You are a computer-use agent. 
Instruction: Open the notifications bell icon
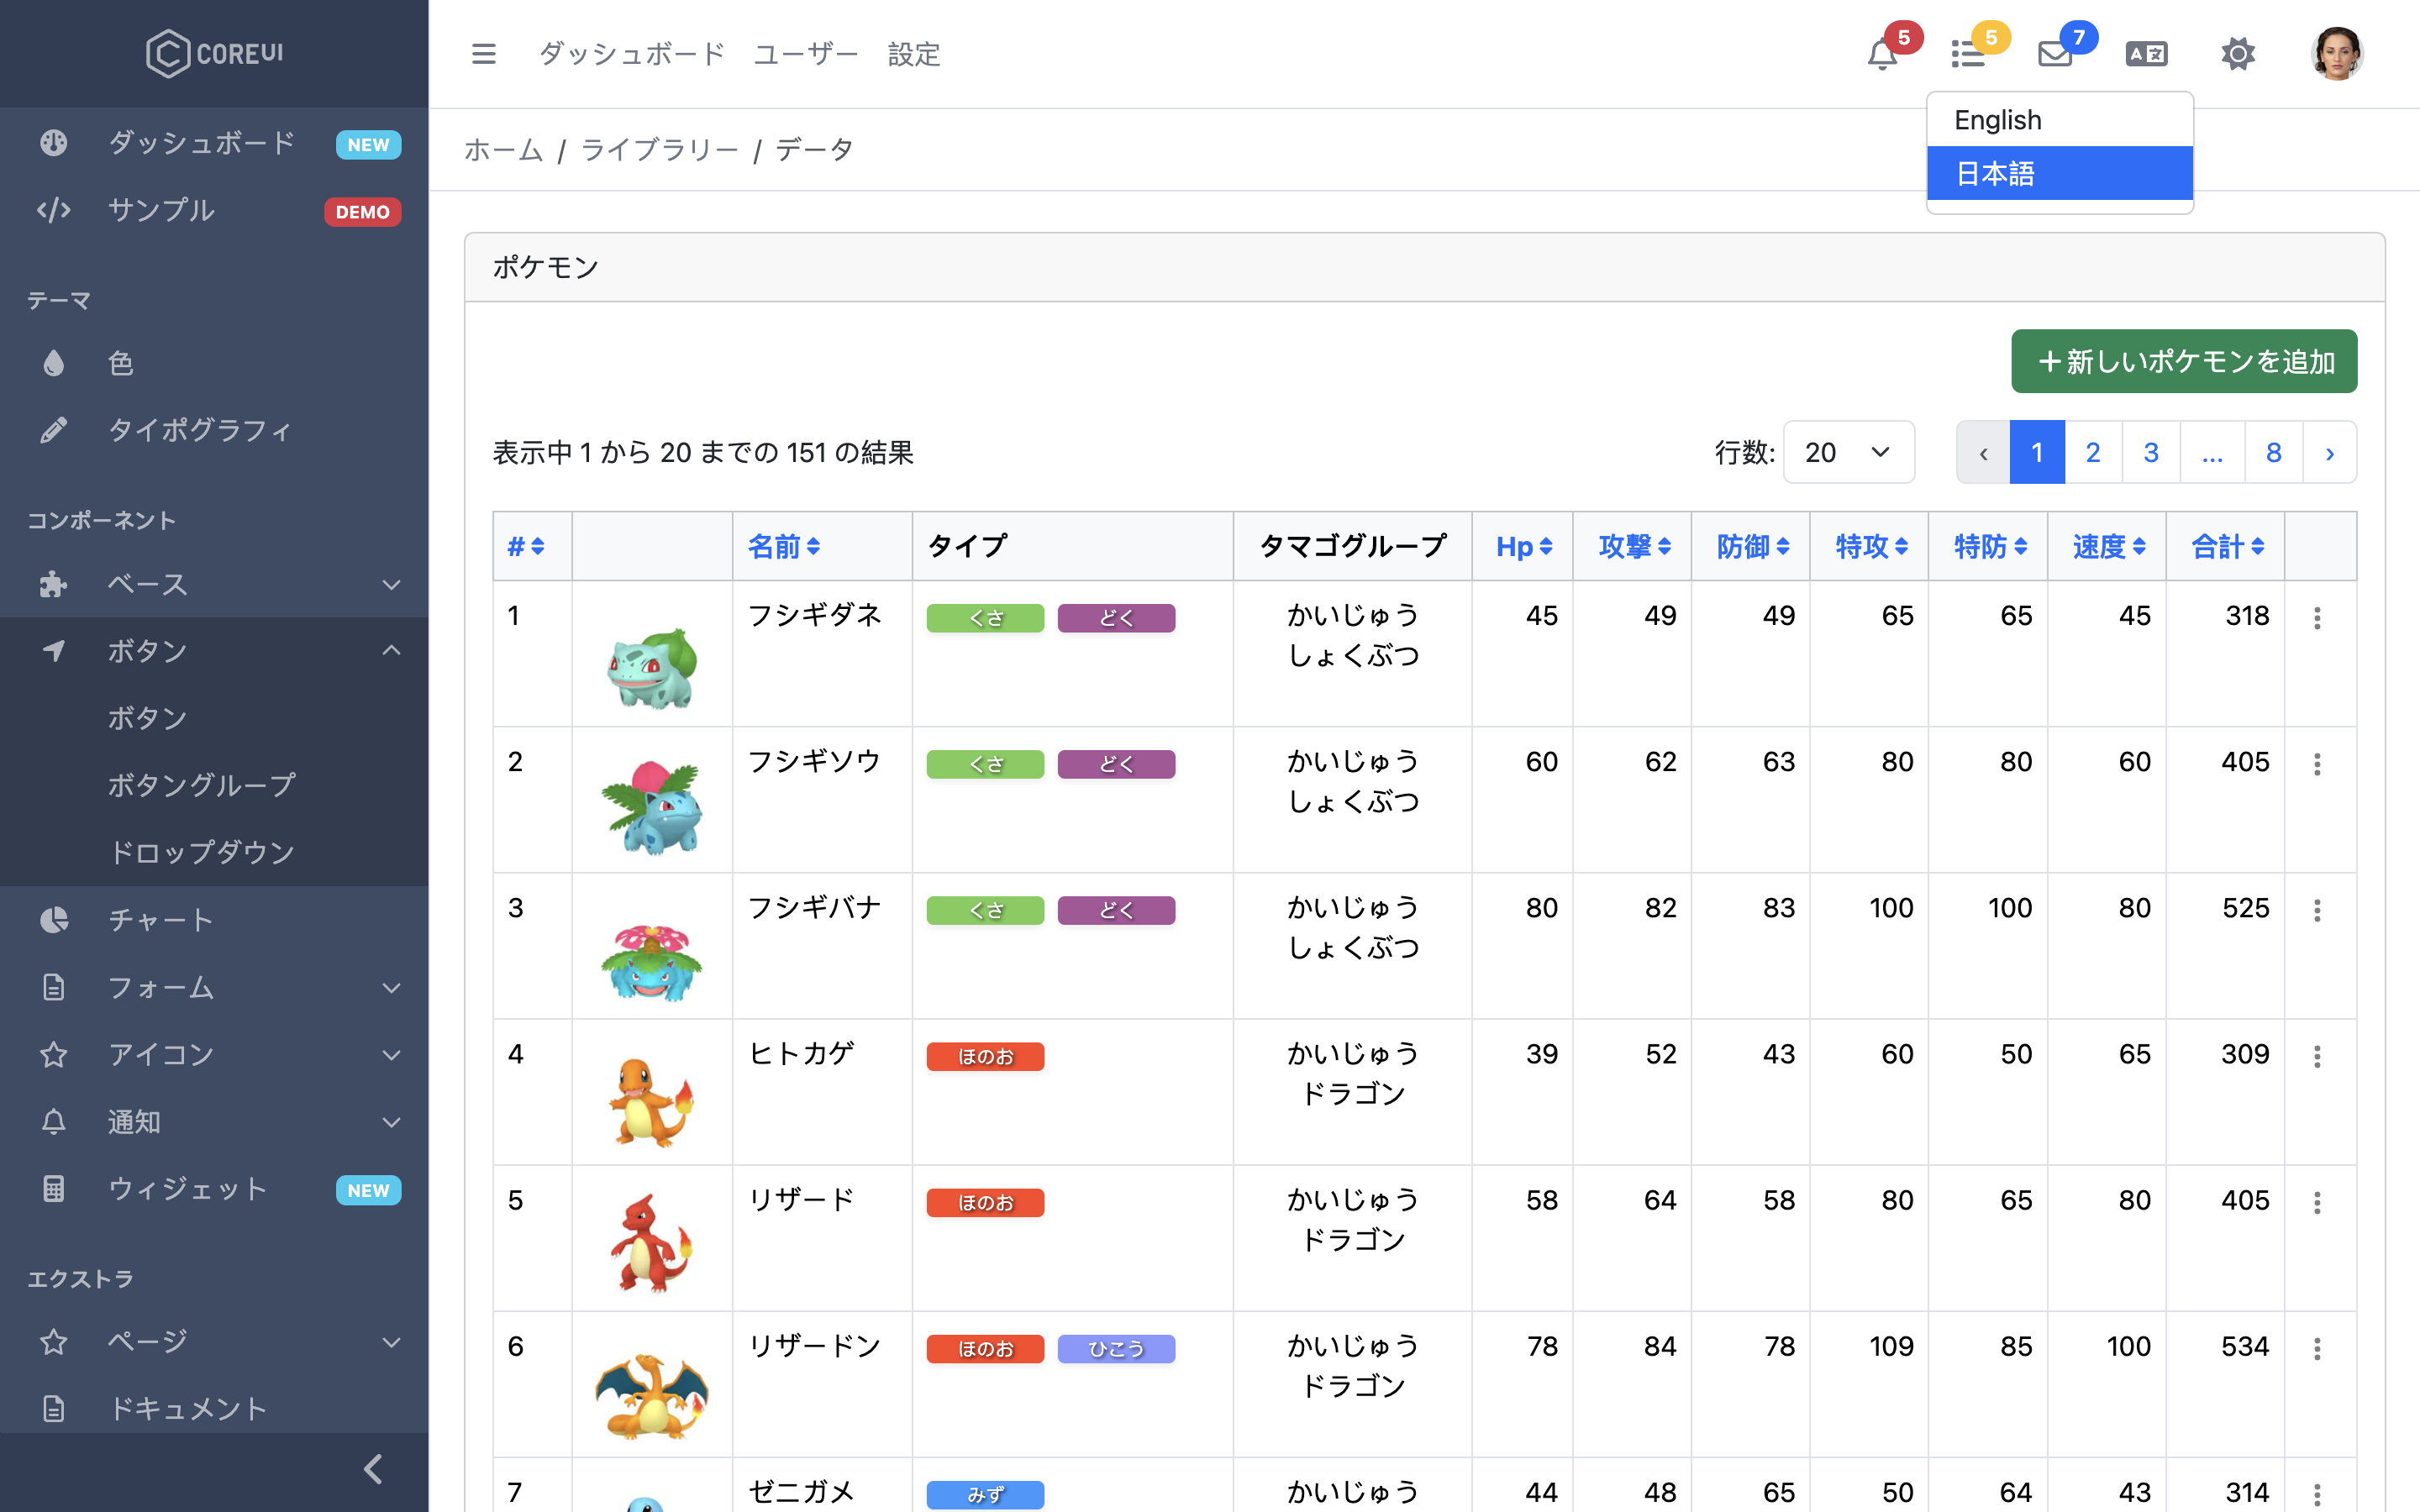point(1882,54)
